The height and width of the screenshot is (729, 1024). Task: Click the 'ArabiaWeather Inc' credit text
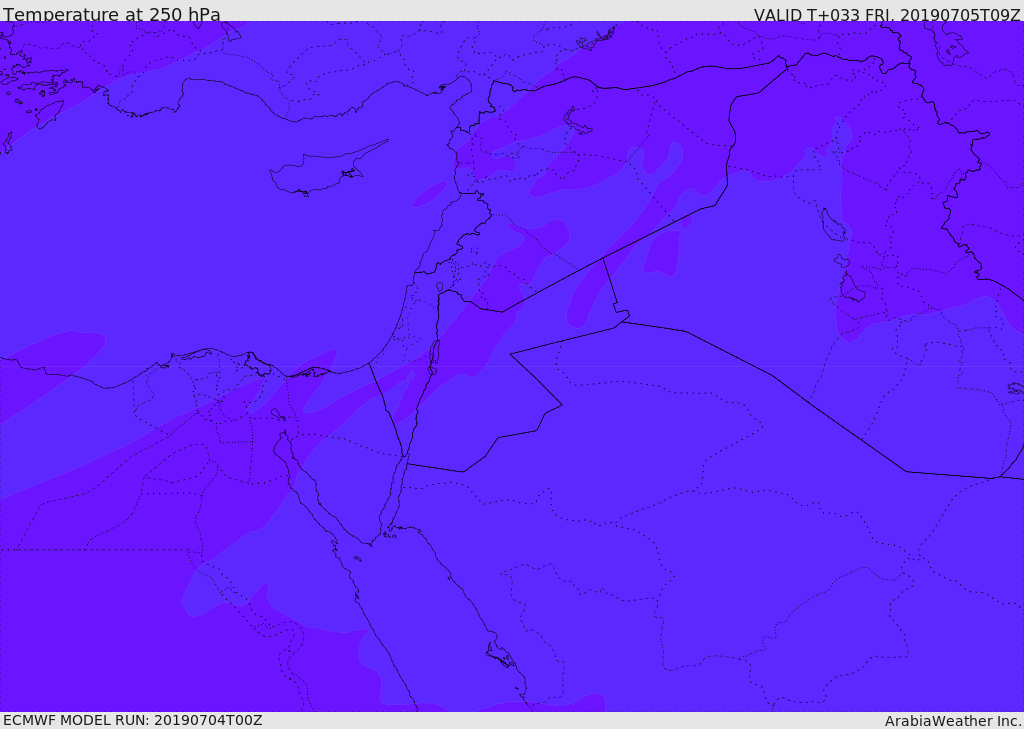(953, 721)
